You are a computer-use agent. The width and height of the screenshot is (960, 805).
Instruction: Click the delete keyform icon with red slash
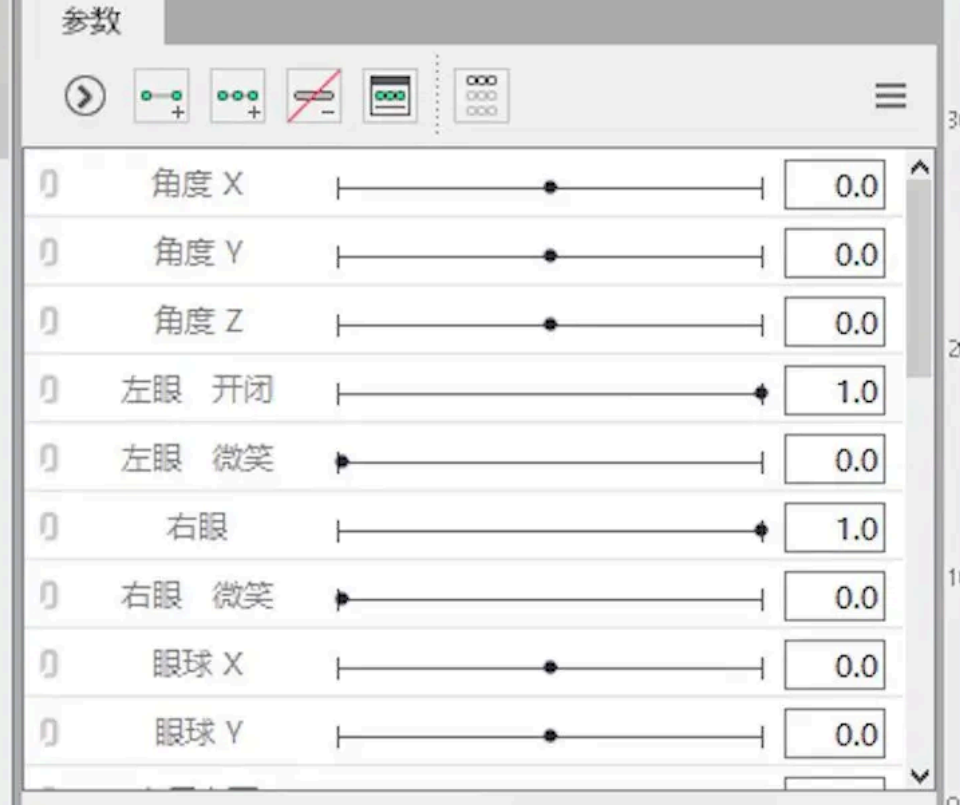click(314, 95)
